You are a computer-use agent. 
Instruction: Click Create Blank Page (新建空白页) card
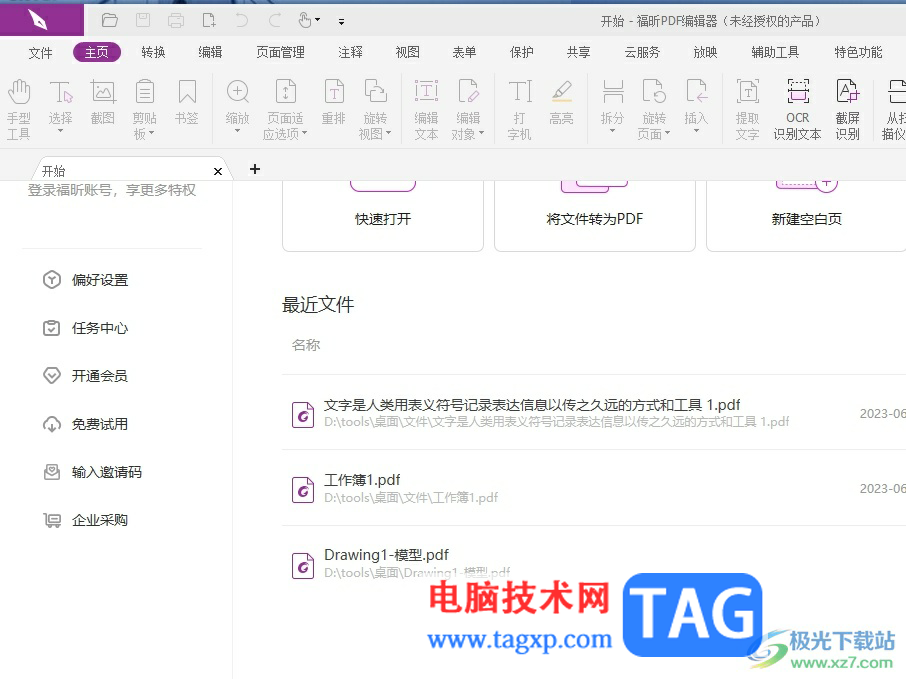[x=807, y=215]
